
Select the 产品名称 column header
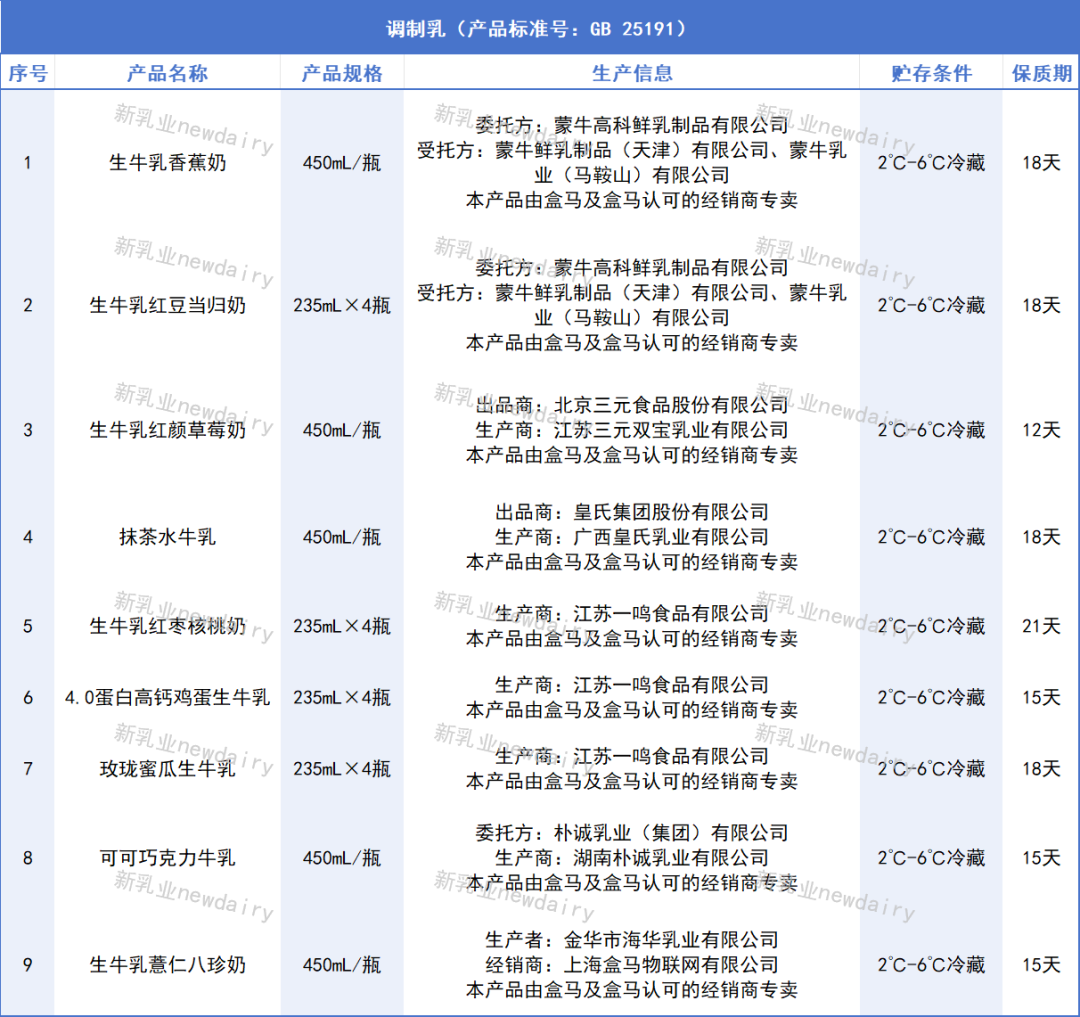point(167,73)
